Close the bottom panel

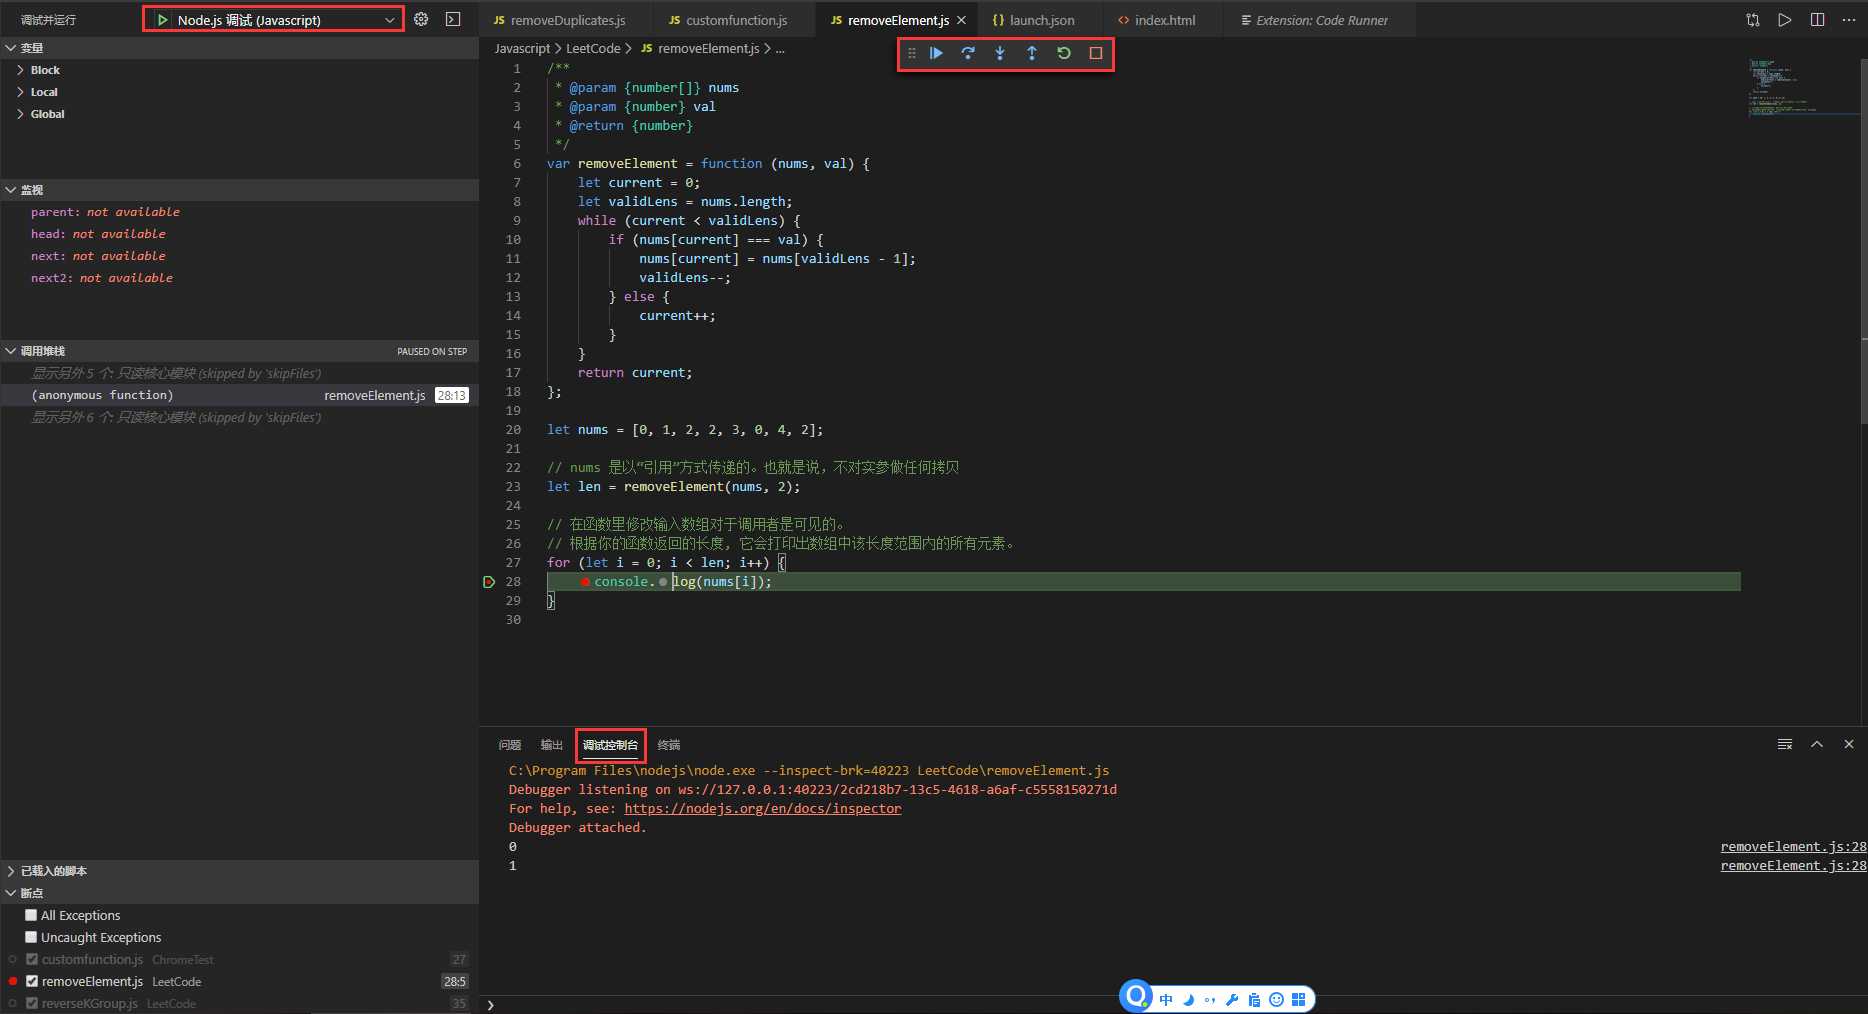tap(1849, 744)
